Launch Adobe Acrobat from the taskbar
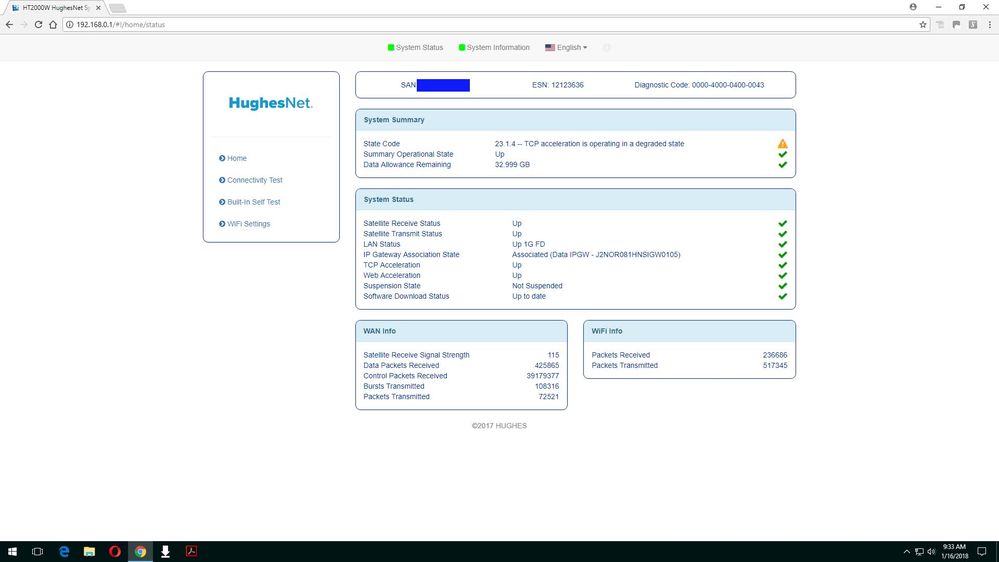This screenshot has width=999, height=562. point(190,551)
